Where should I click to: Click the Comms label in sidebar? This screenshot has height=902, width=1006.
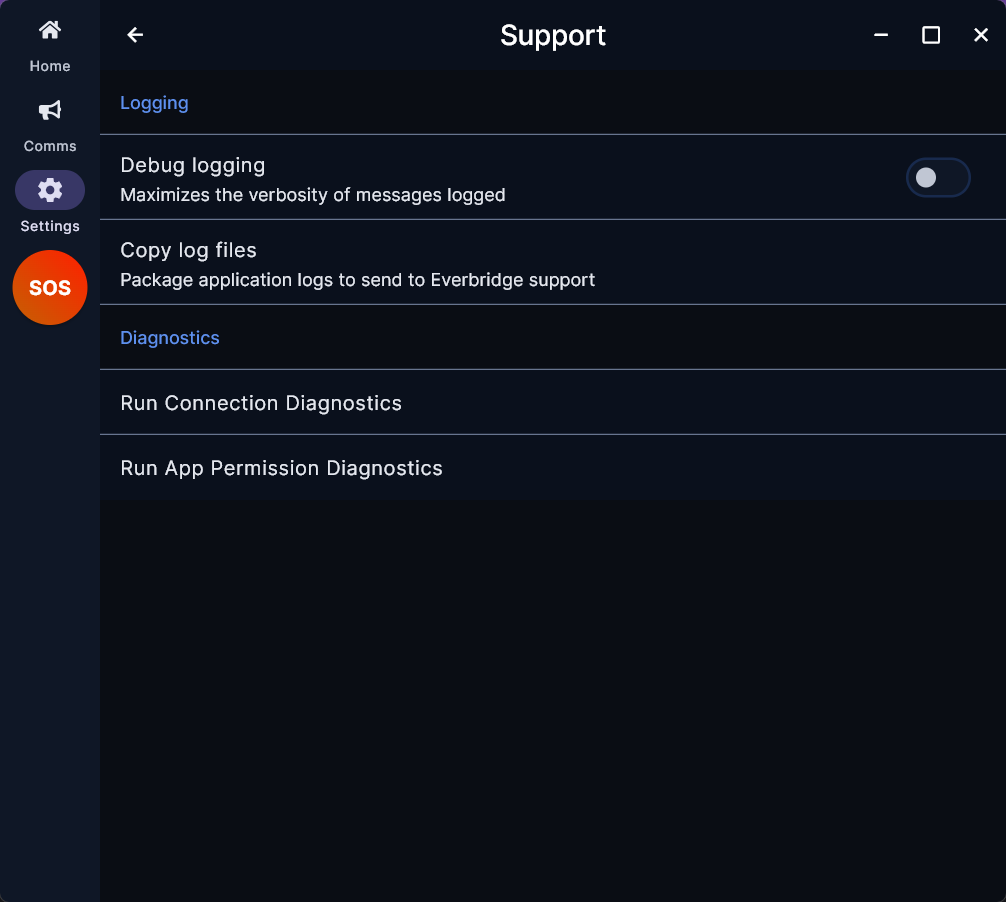coord(49,146)
